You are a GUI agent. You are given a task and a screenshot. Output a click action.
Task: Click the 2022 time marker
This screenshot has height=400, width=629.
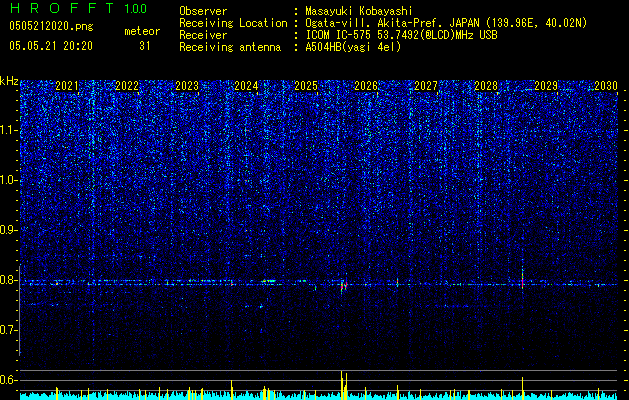coord(127,86)
